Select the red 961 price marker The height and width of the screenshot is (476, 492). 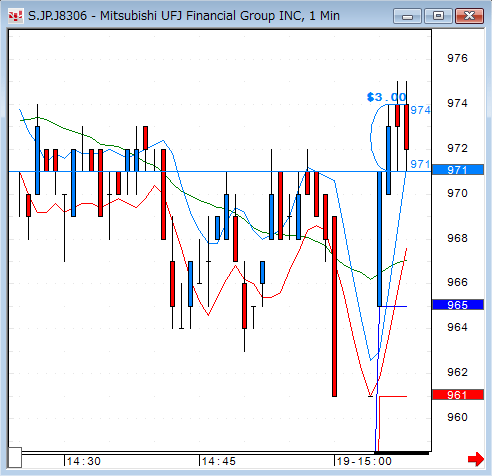click(458, 395)
